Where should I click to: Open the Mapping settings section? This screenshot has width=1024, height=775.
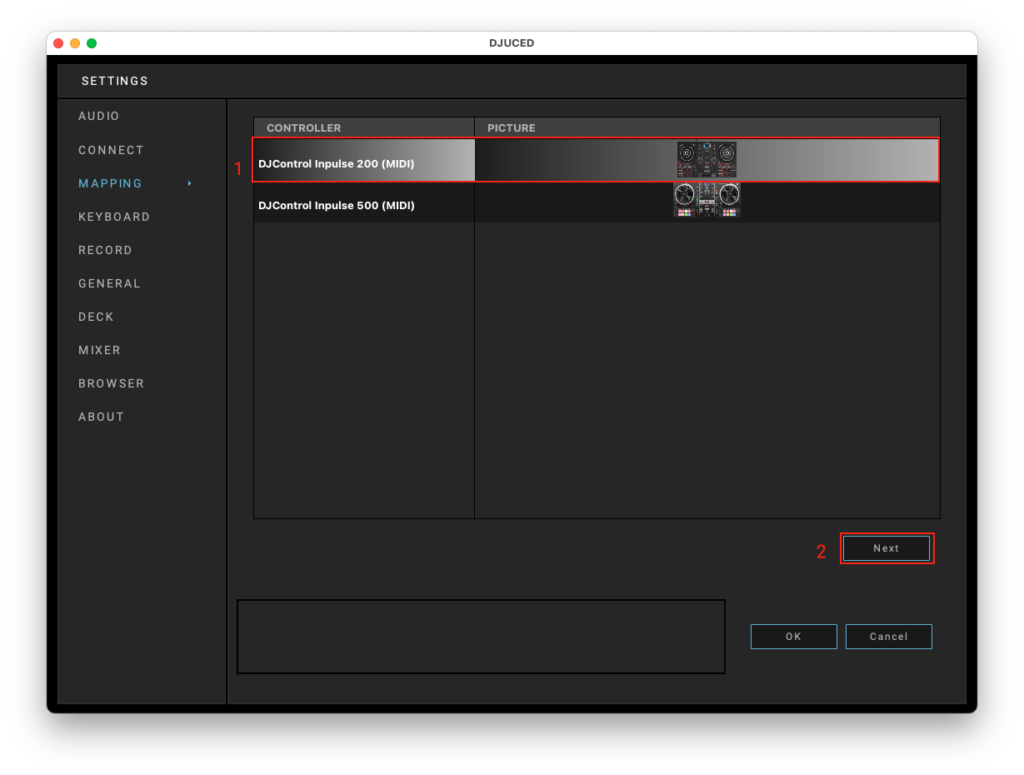[110, 183]
